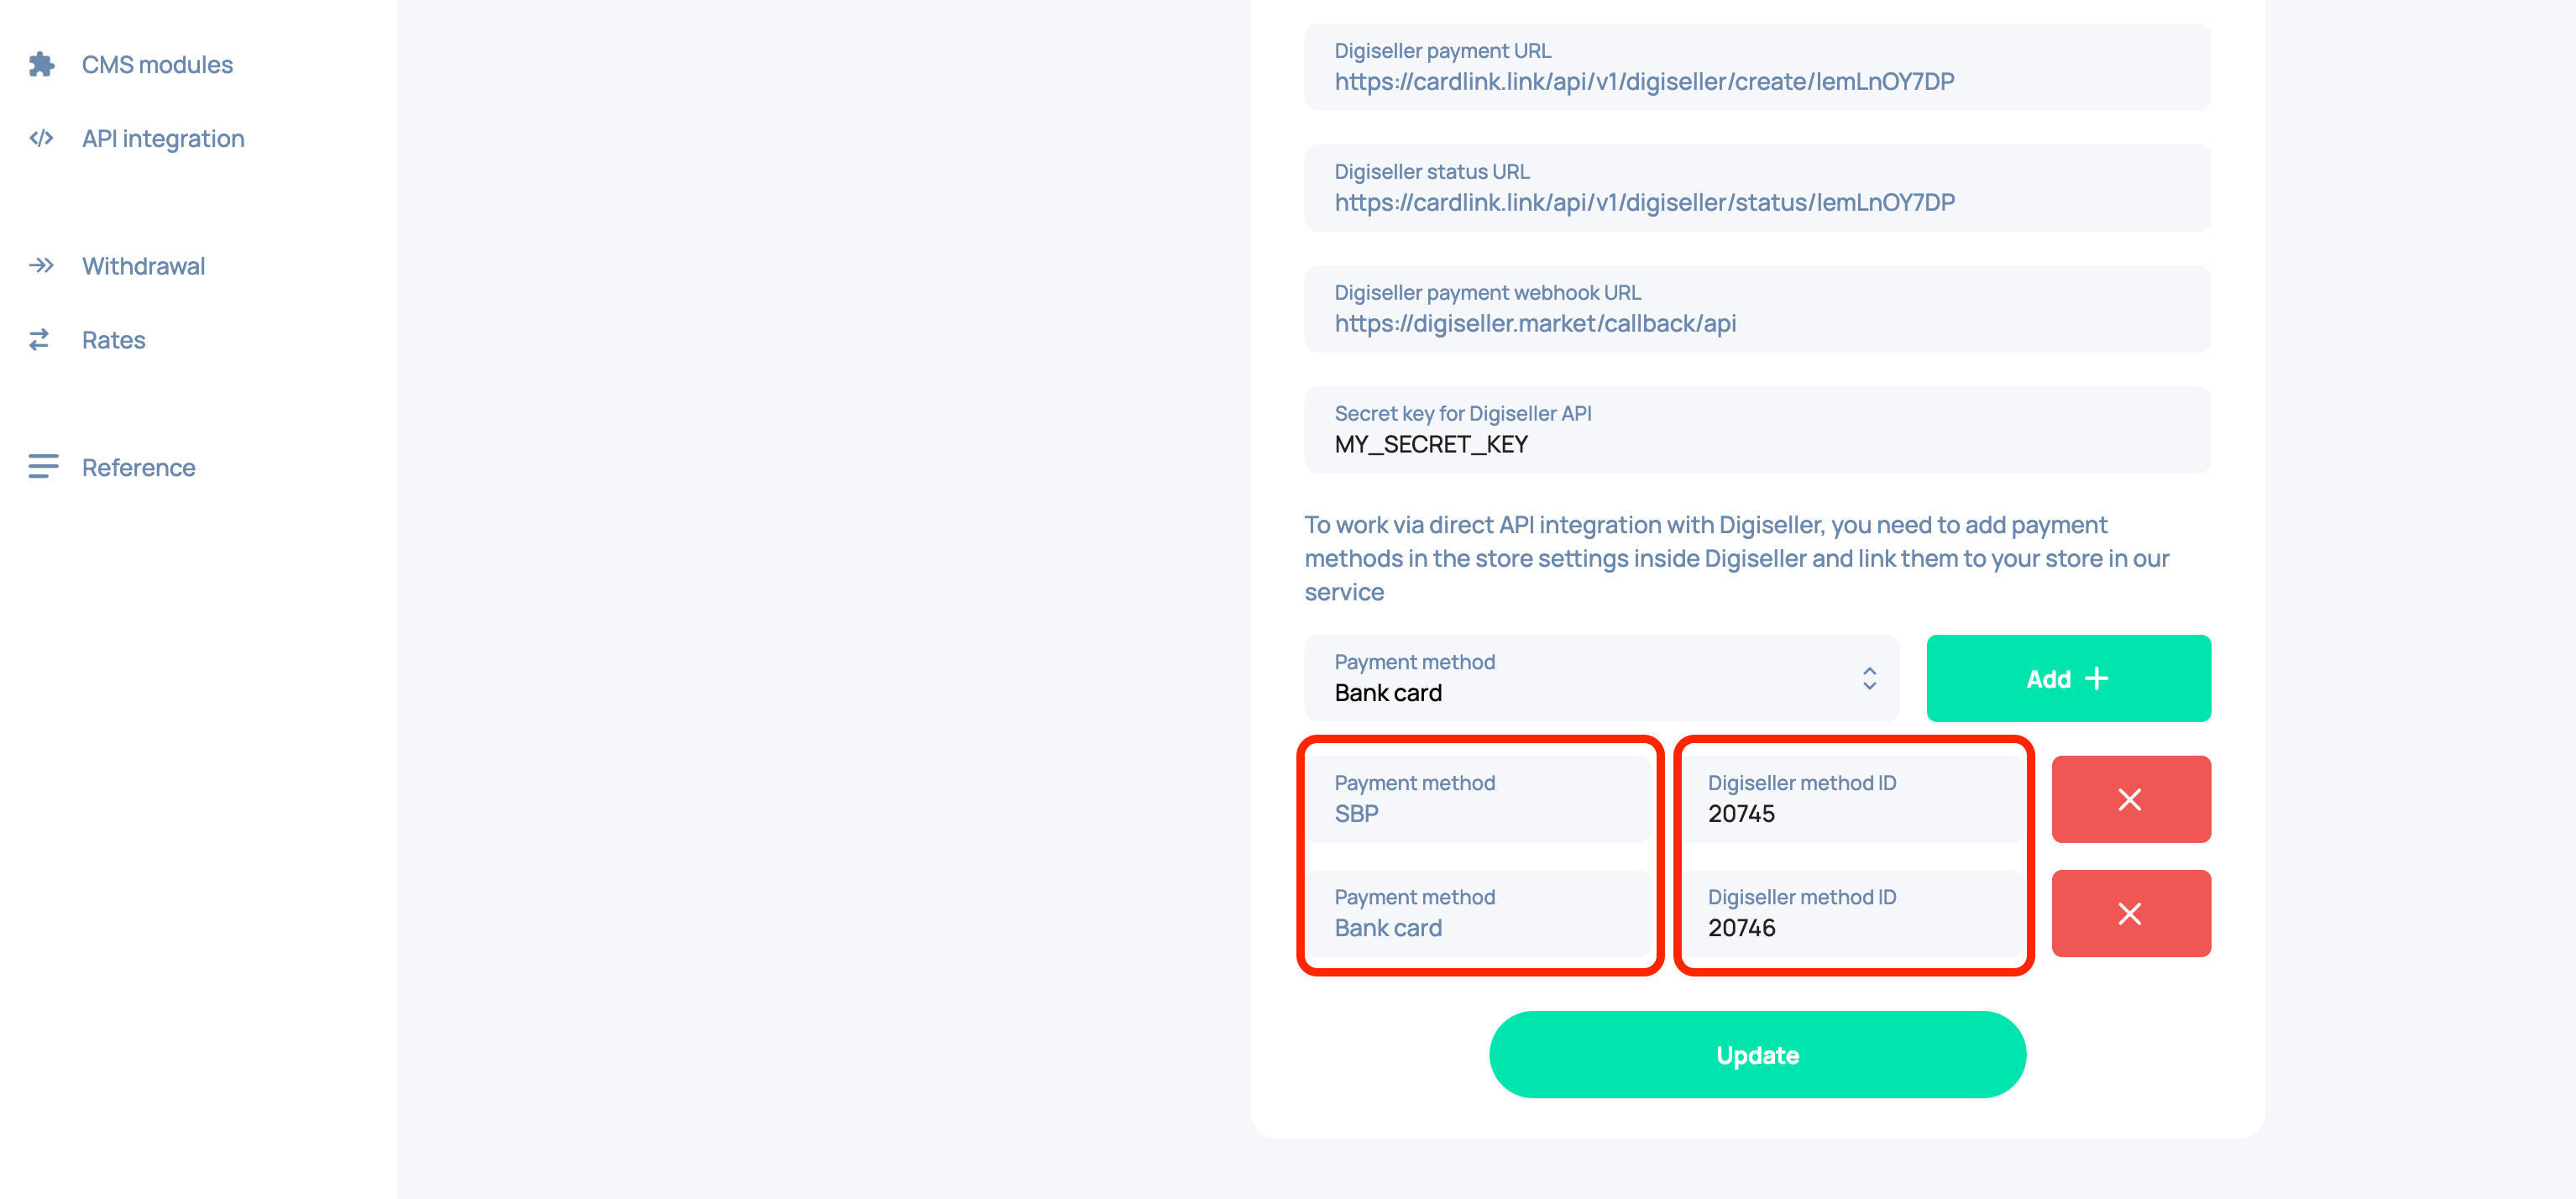Click the API integration code icon
This screenshot has width=2576, height=1199.
tap(41, 138)
